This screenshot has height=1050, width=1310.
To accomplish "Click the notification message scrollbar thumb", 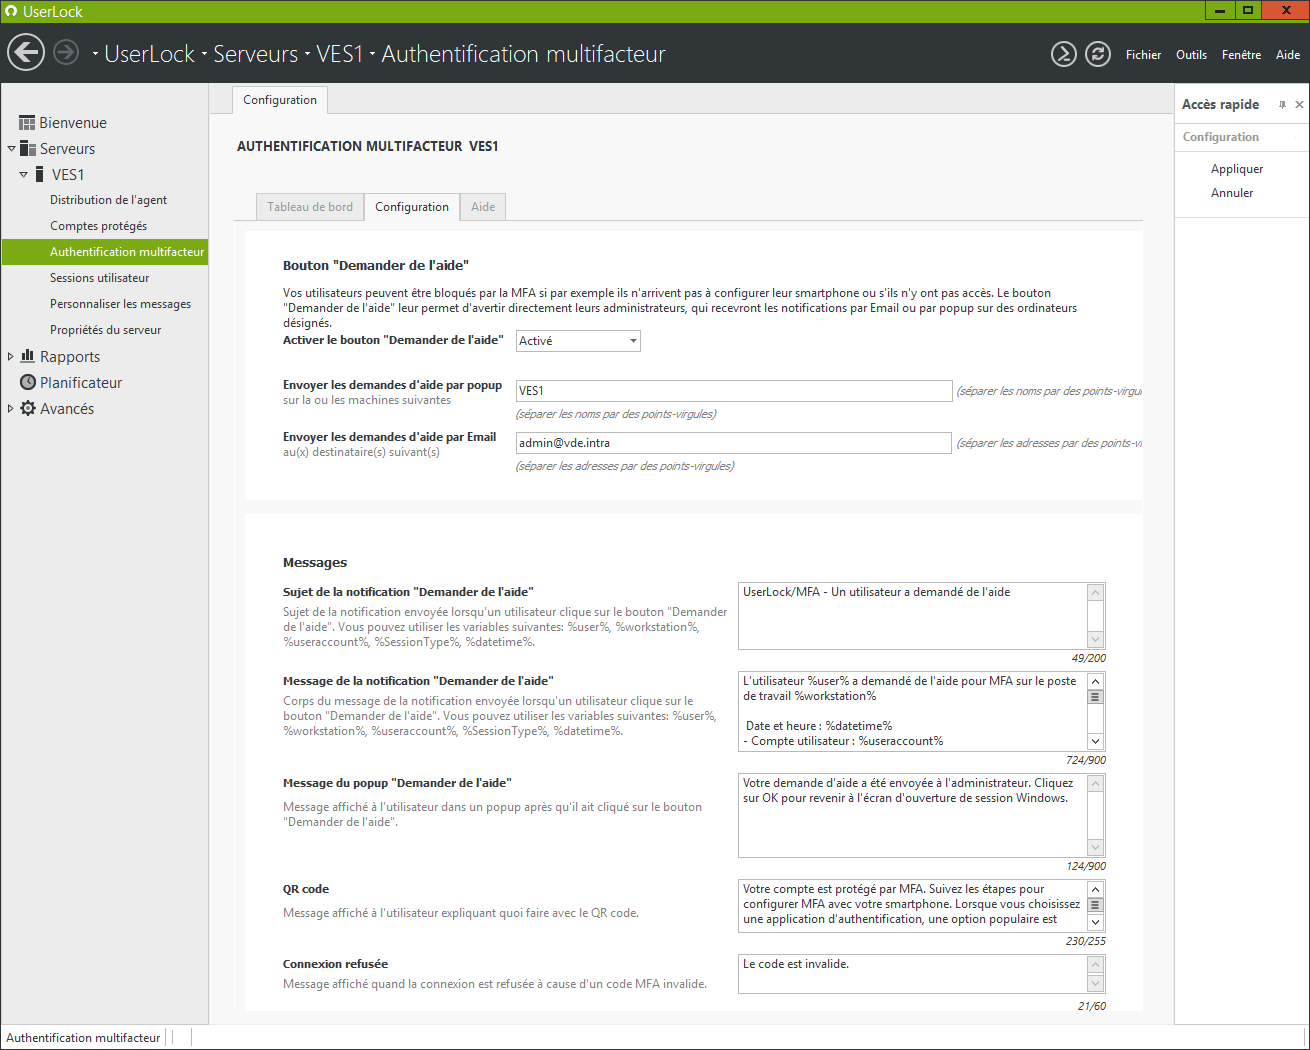I will click(x=1096, y=697).
